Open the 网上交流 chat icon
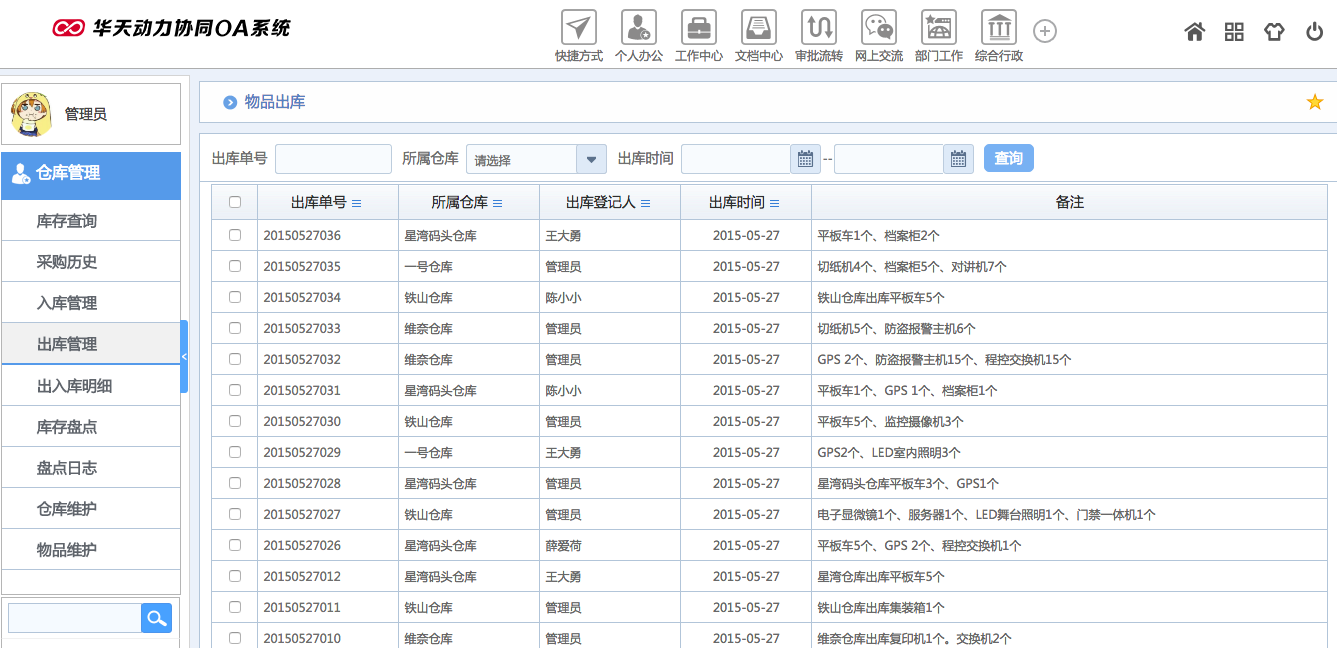 pyautogui.click(x=879, y=28)
